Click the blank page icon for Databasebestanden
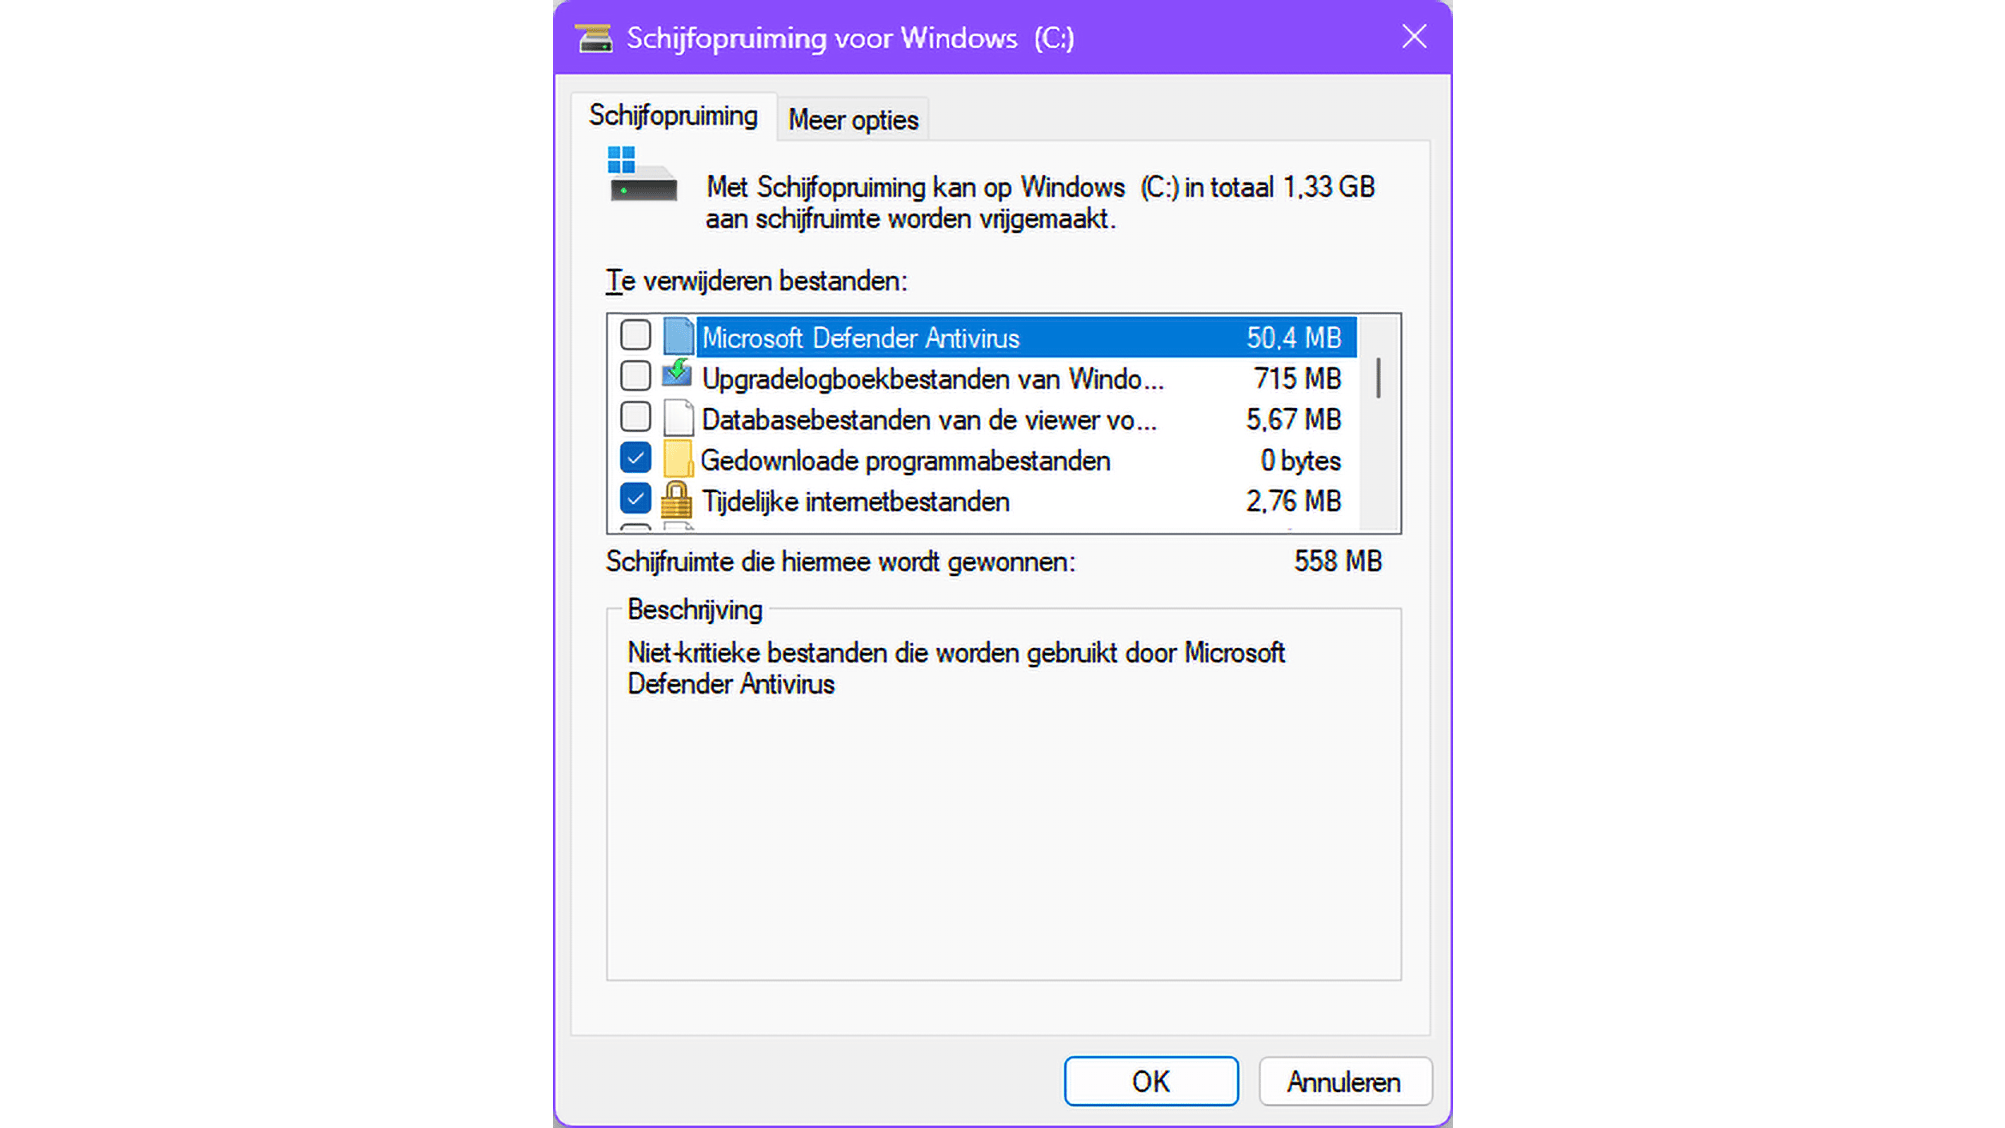The width and height of the screenshot is (2005, 1128). click(678, 418)
